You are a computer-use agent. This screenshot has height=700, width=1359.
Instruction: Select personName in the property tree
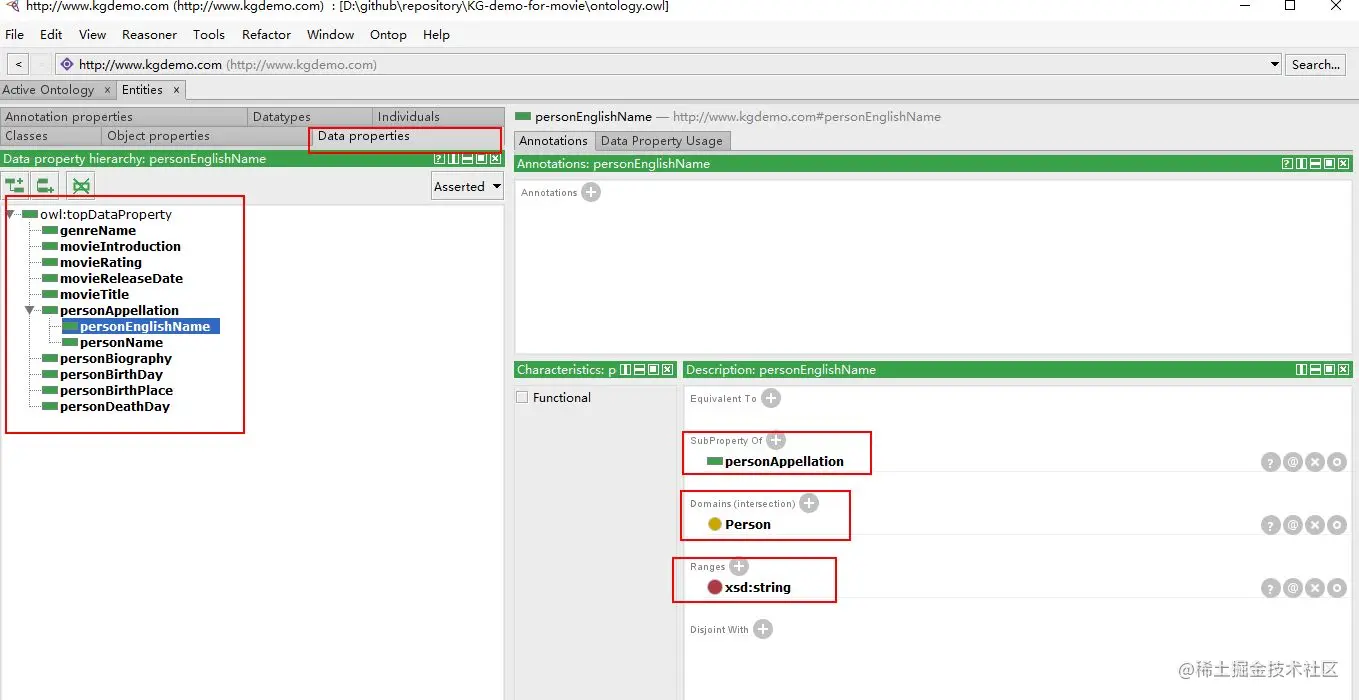click(121, 342)
